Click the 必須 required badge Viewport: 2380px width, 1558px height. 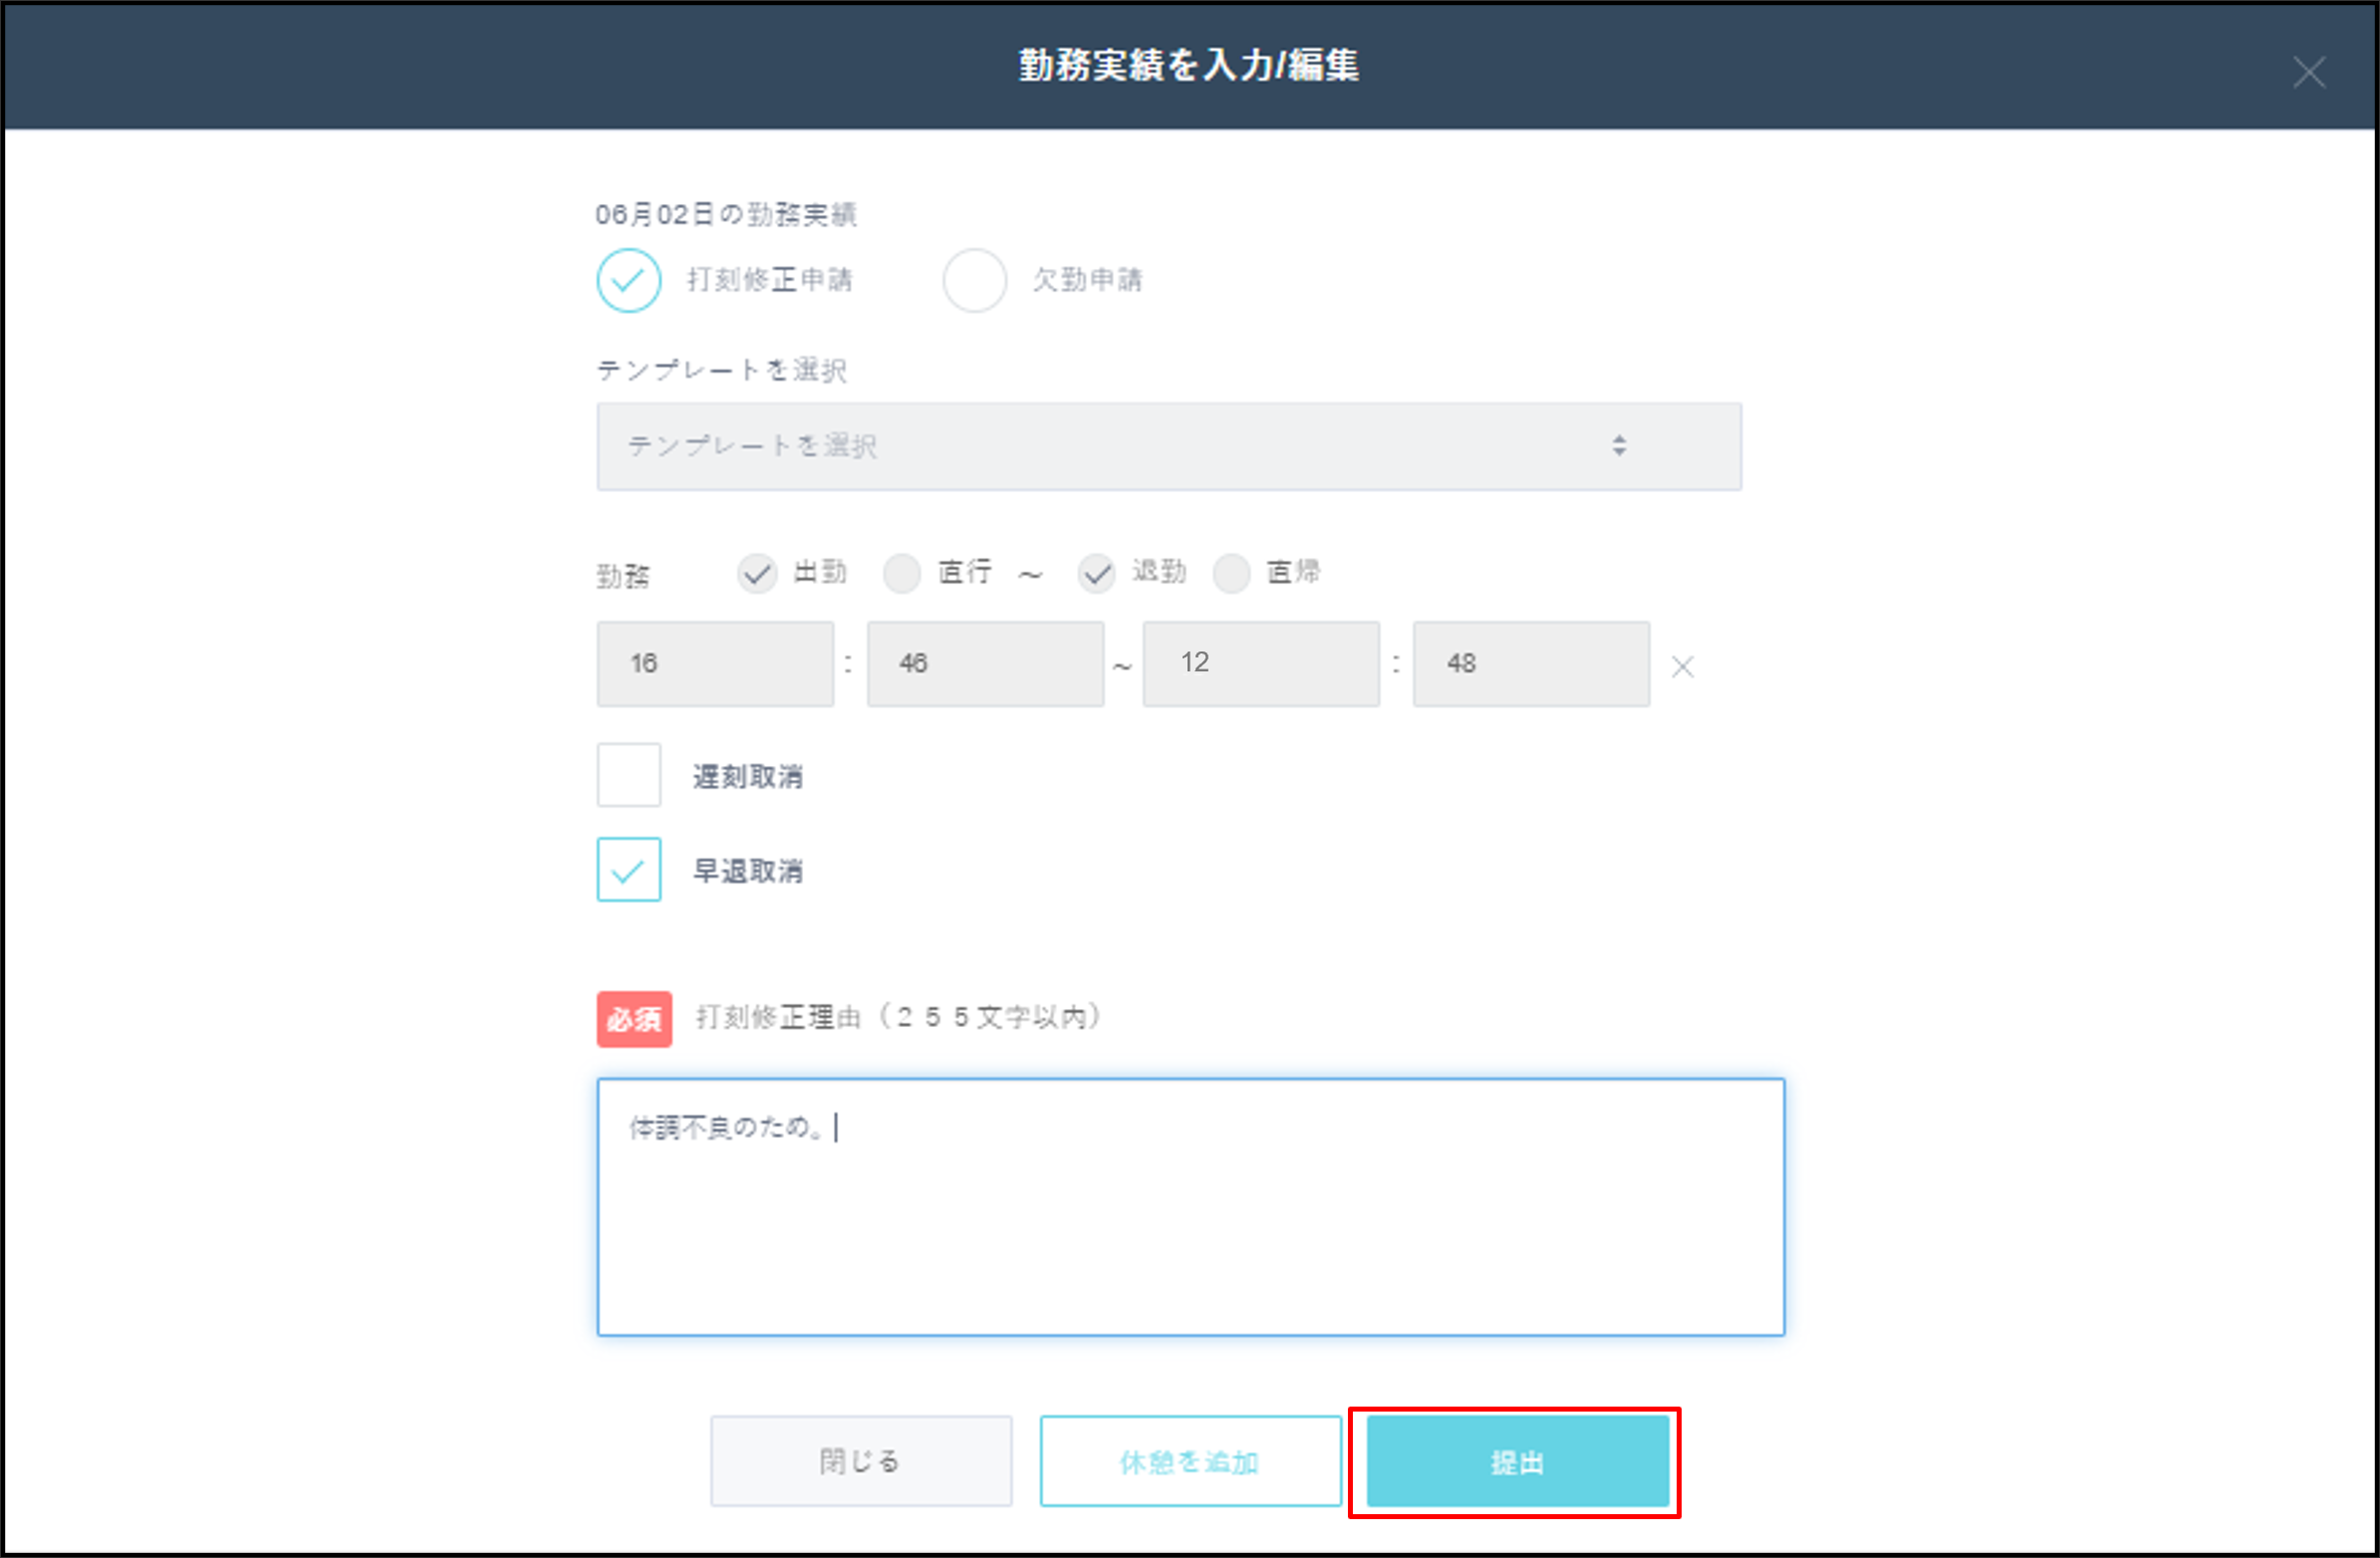tap(633, 1019)
